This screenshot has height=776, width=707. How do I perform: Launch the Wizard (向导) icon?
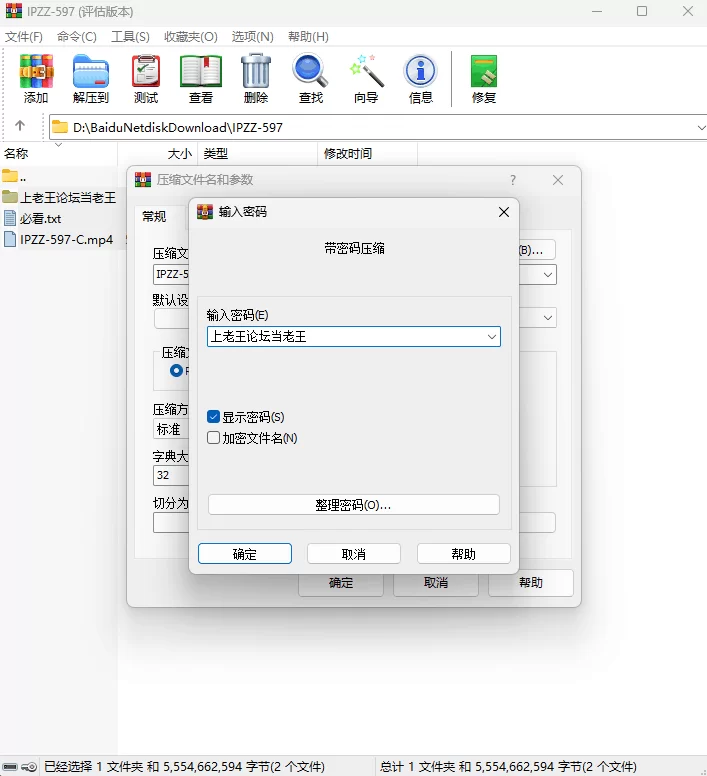coord(366,79)
